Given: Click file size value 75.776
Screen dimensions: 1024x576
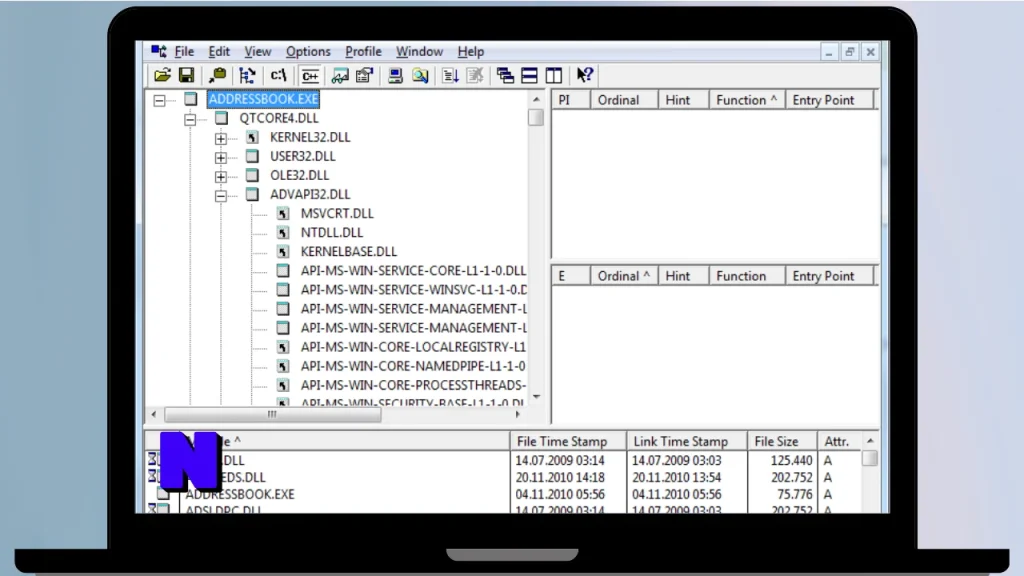Looking at the screenshot, I should tap(795, 494).
